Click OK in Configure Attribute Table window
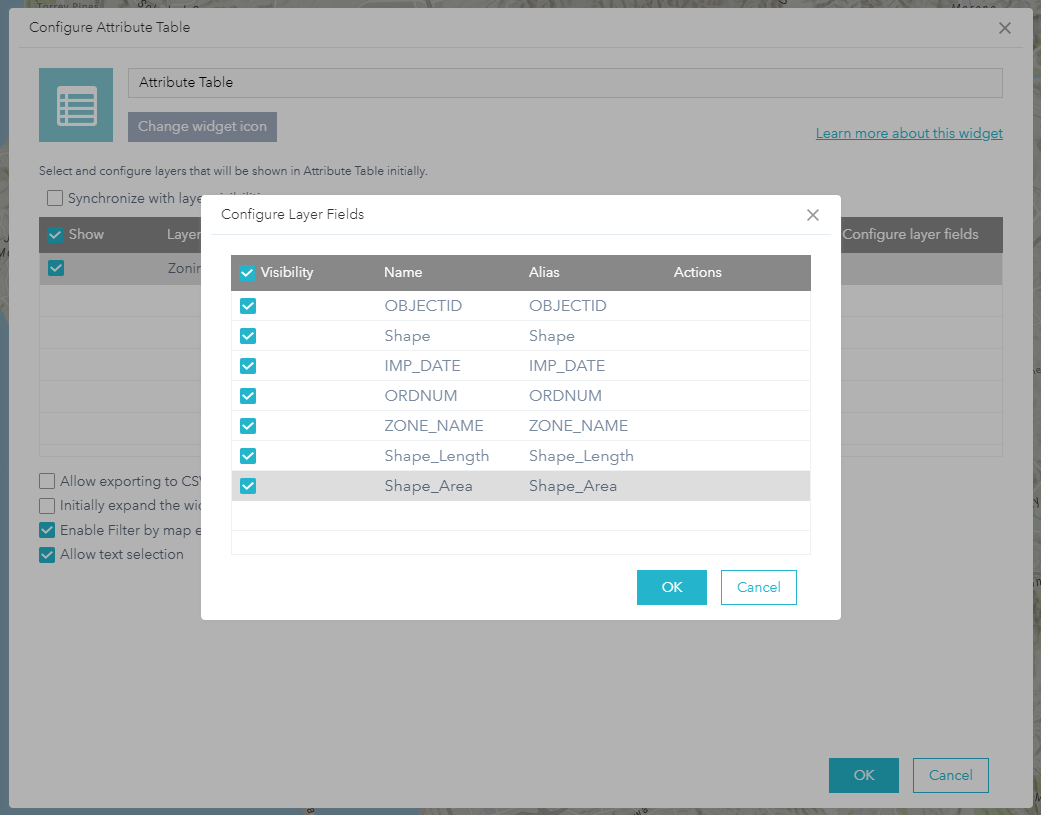 point(864,775)
